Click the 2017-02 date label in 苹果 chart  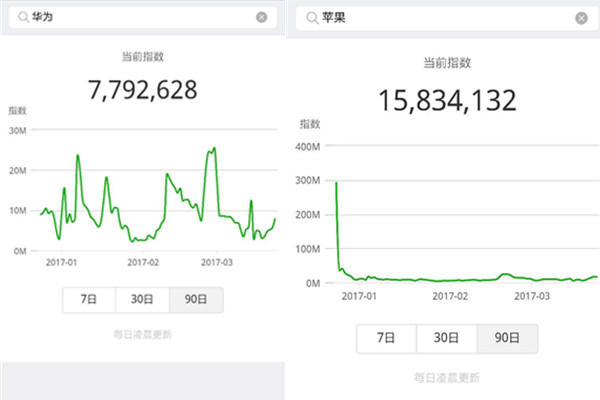(450, 296)
